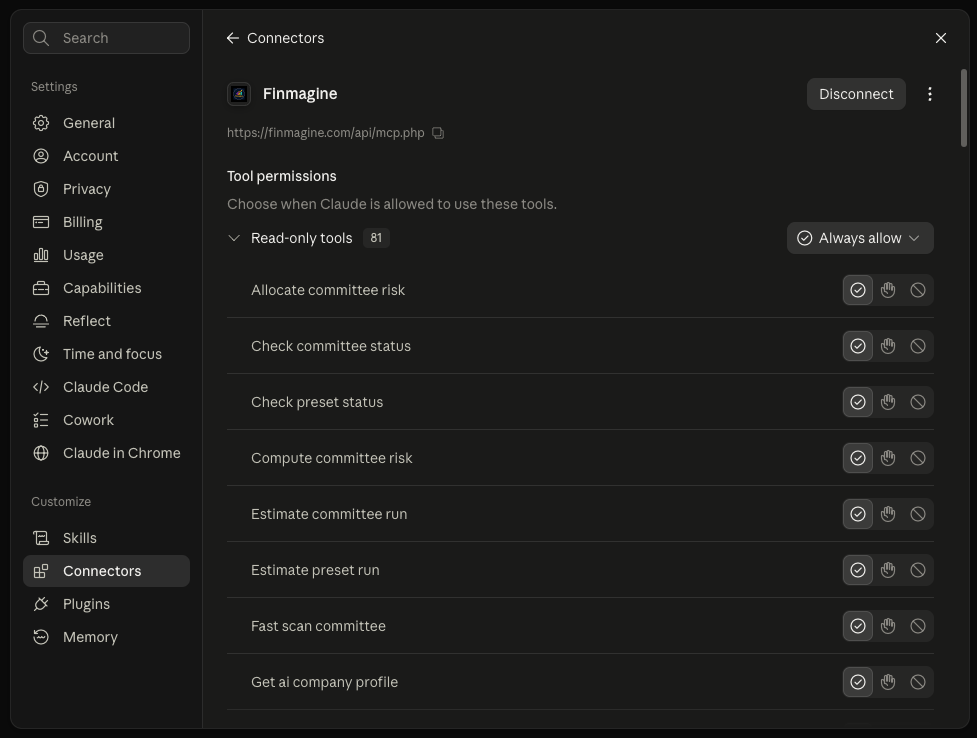
Task: Open the Finmagine more options menu
Action: pos(930,94)
